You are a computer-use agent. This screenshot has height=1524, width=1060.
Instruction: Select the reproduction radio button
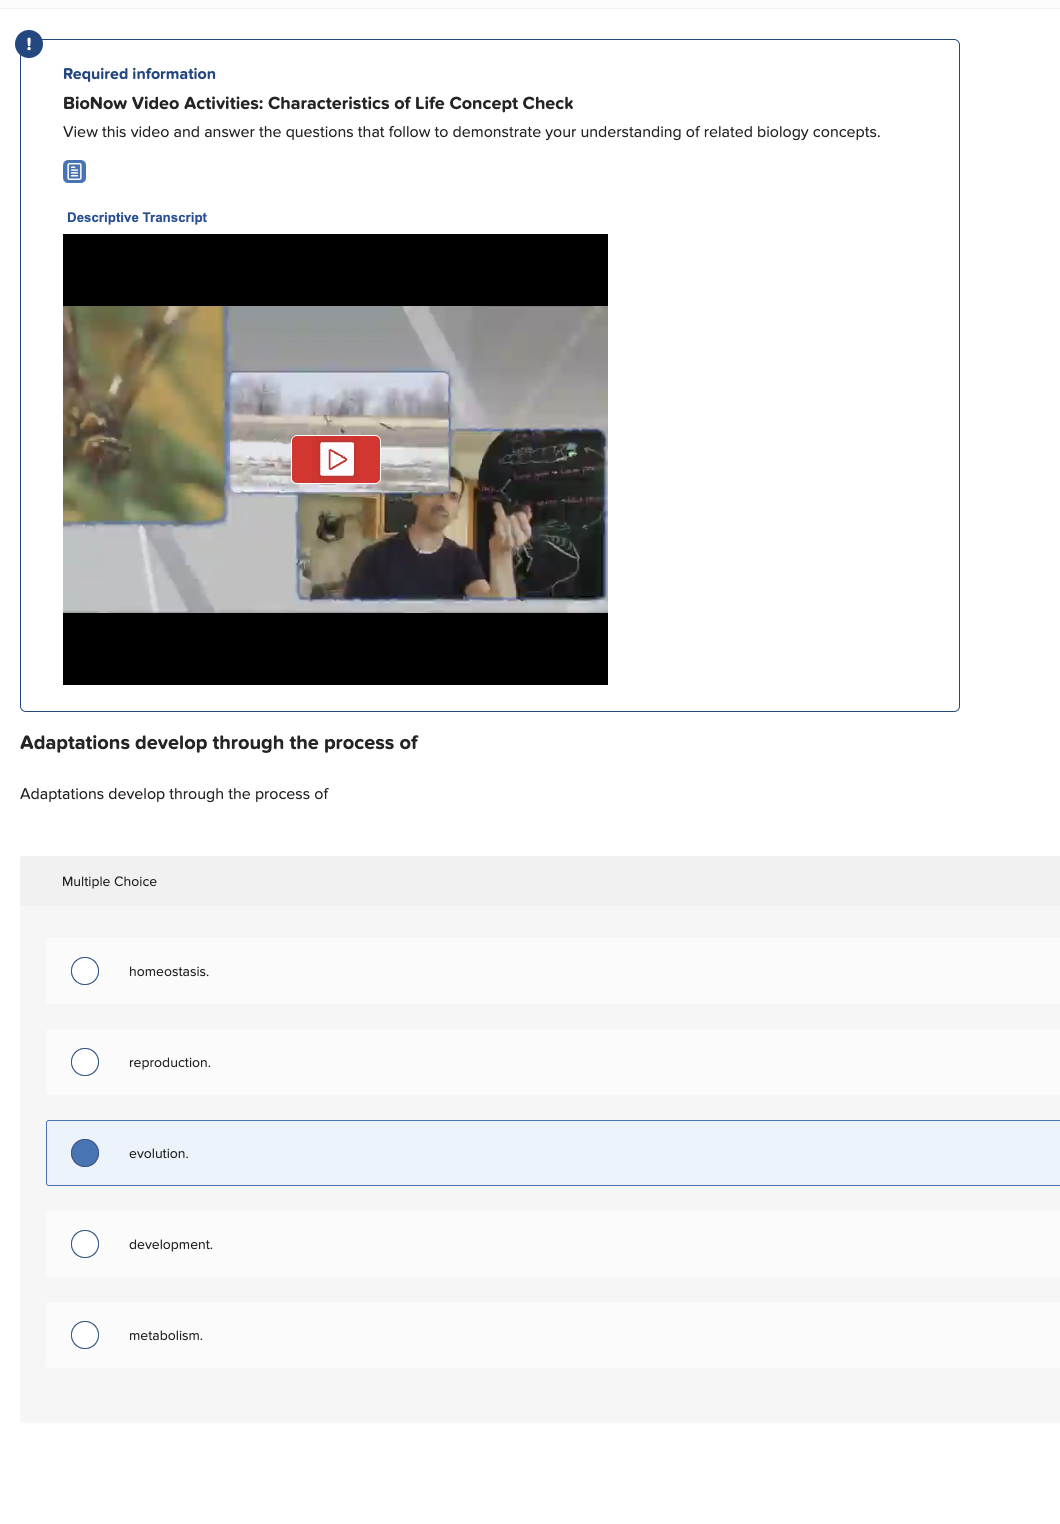click(x=85, y=1062)
